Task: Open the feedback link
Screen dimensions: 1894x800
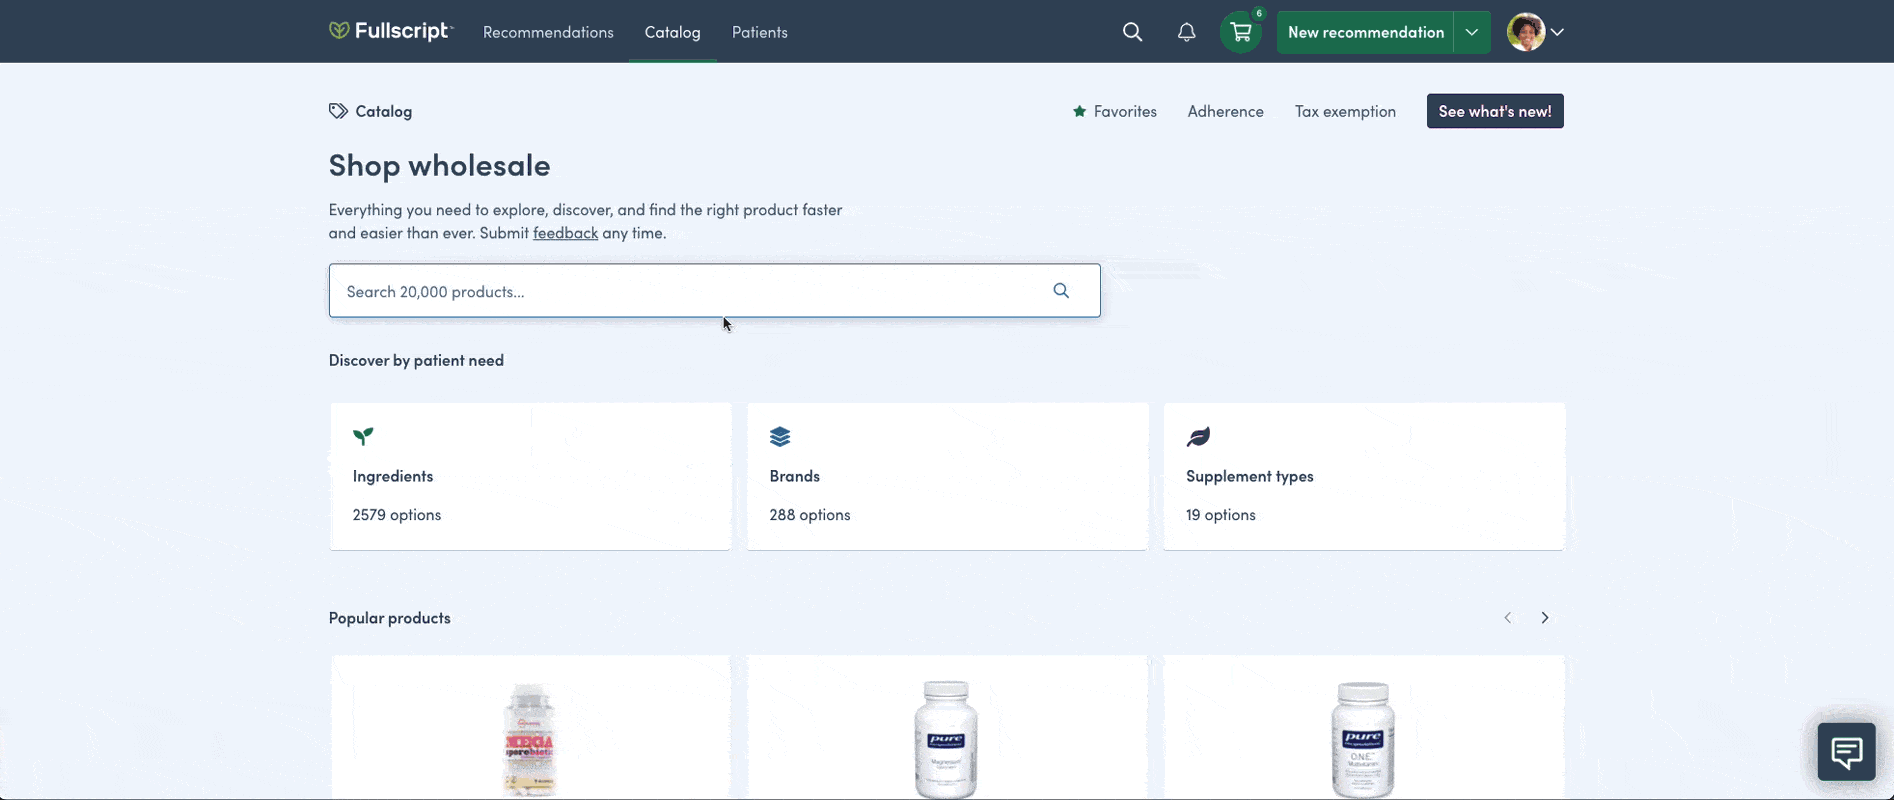Action: coord(565,233)
